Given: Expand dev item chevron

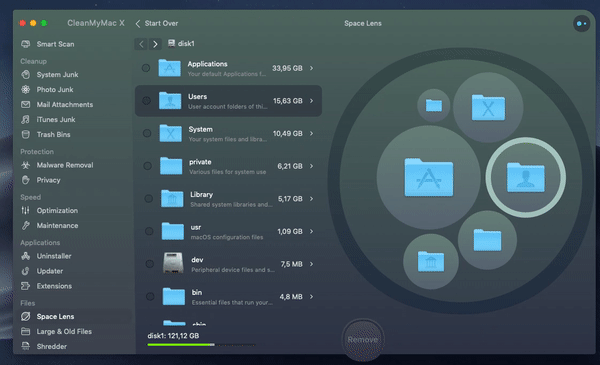Looking at the screenshot, I should pyautogui.click(x=311, y=264).
